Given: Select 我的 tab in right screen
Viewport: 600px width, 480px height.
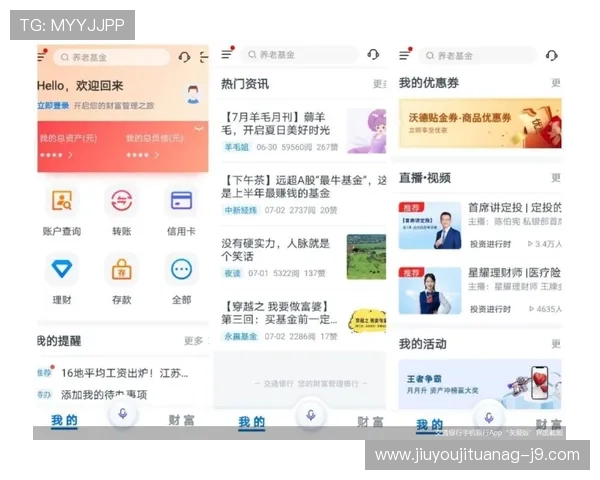Looking at the screenshot, I should pos(429,425).
